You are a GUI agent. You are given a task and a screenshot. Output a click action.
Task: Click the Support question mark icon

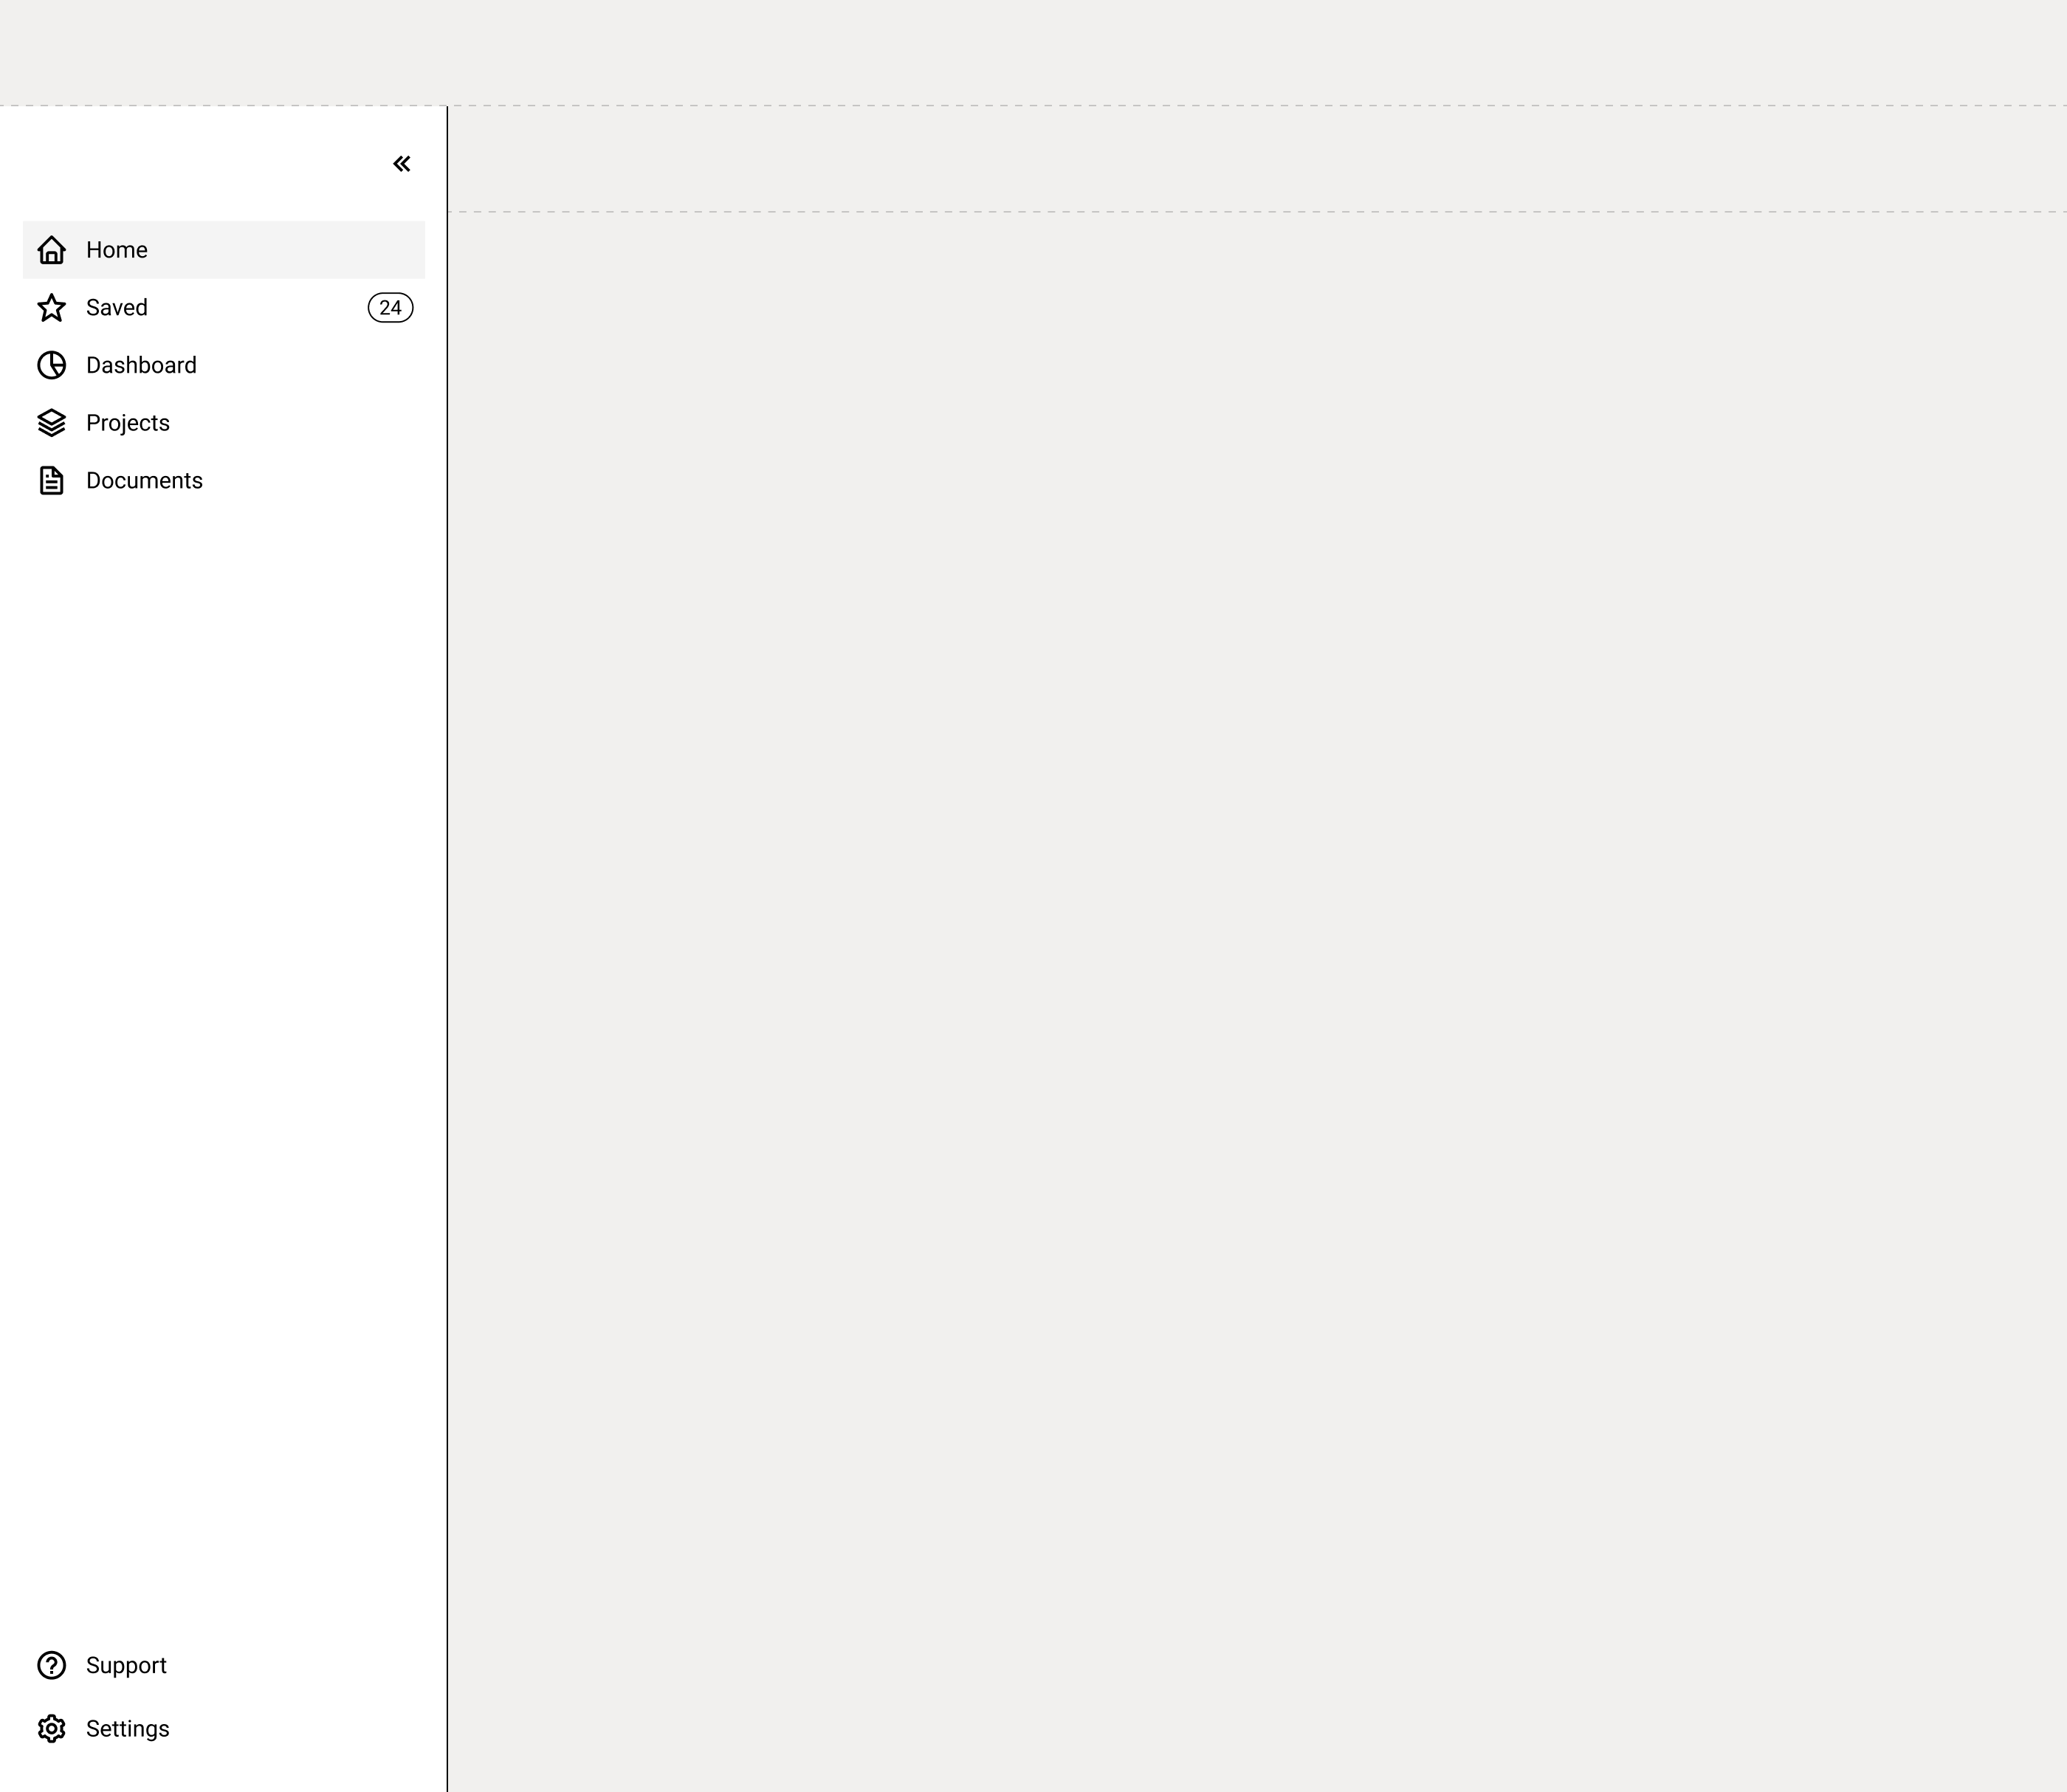click(52, 1665)
